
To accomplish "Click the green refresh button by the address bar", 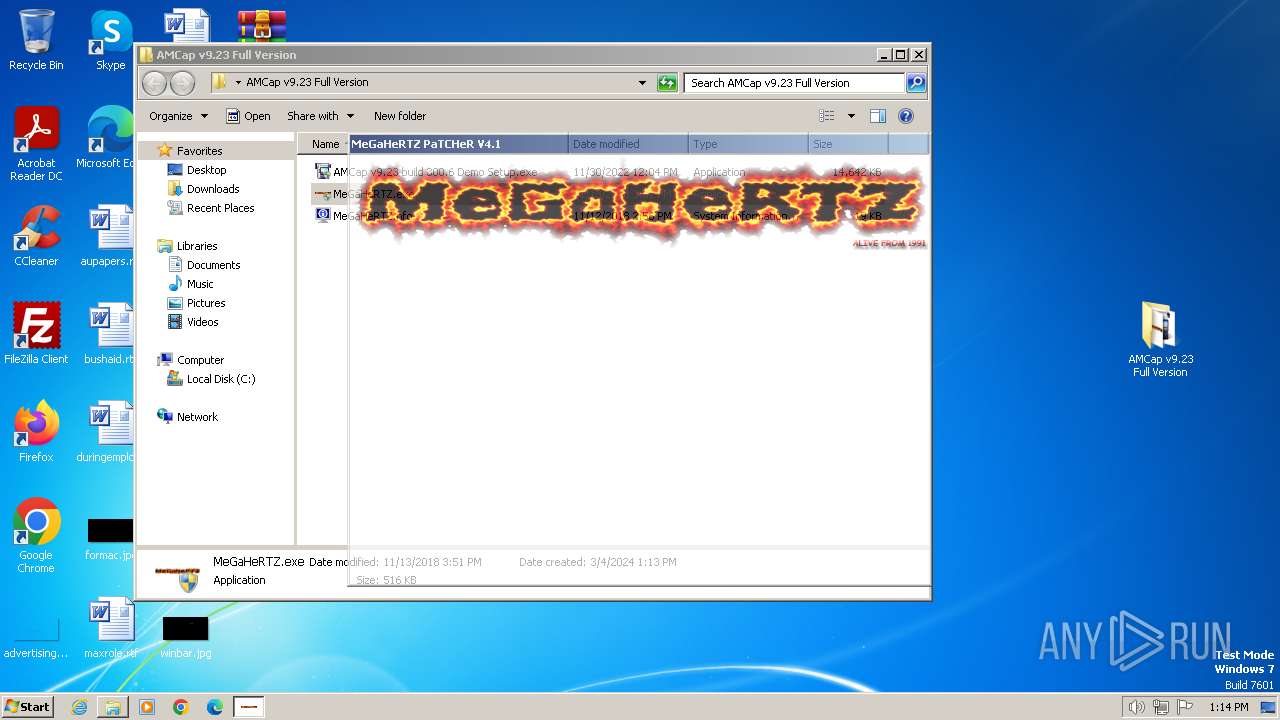I will click(x=667, y=83).
